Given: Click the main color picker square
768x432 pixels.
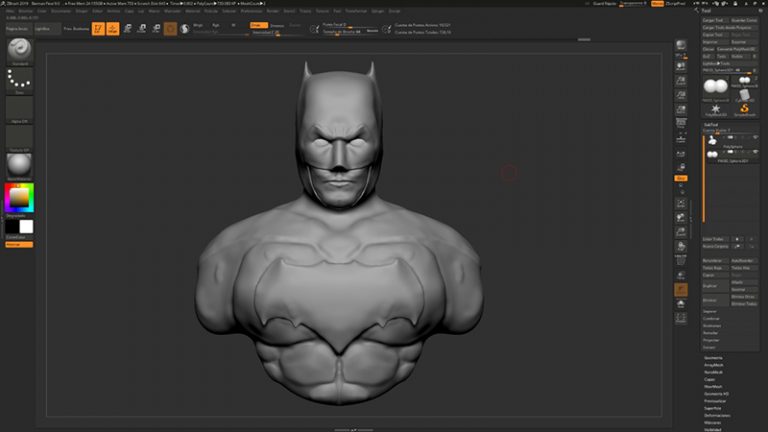Looking at the screenshot, I should tap(19, 197).
